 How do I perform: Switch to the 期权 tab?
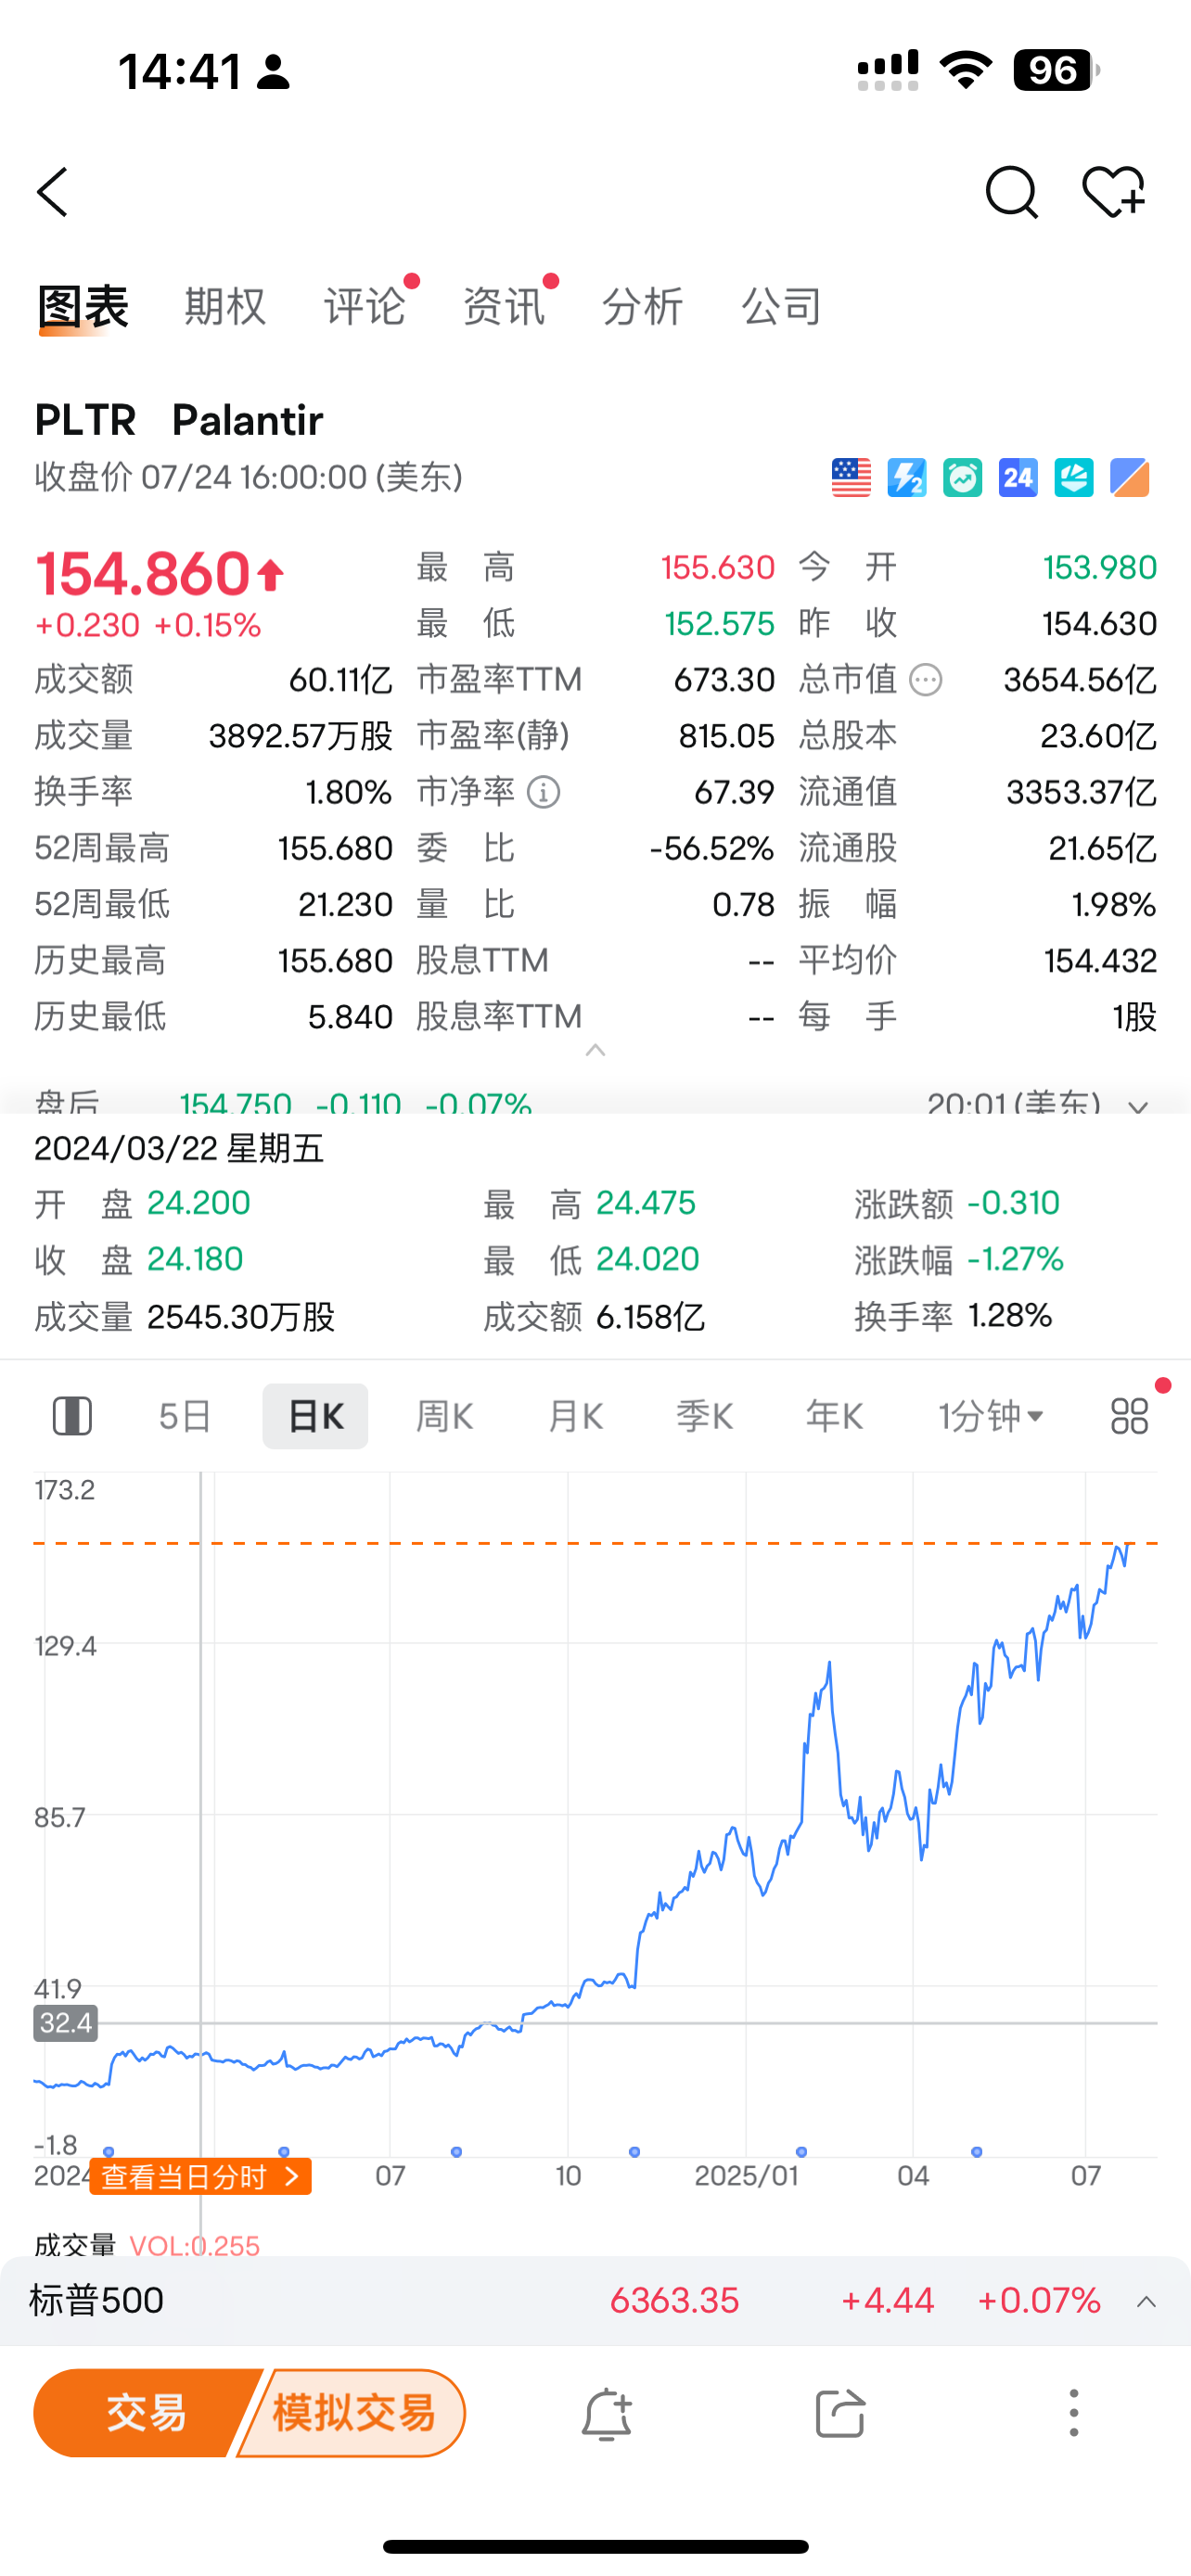coord(225,307)
